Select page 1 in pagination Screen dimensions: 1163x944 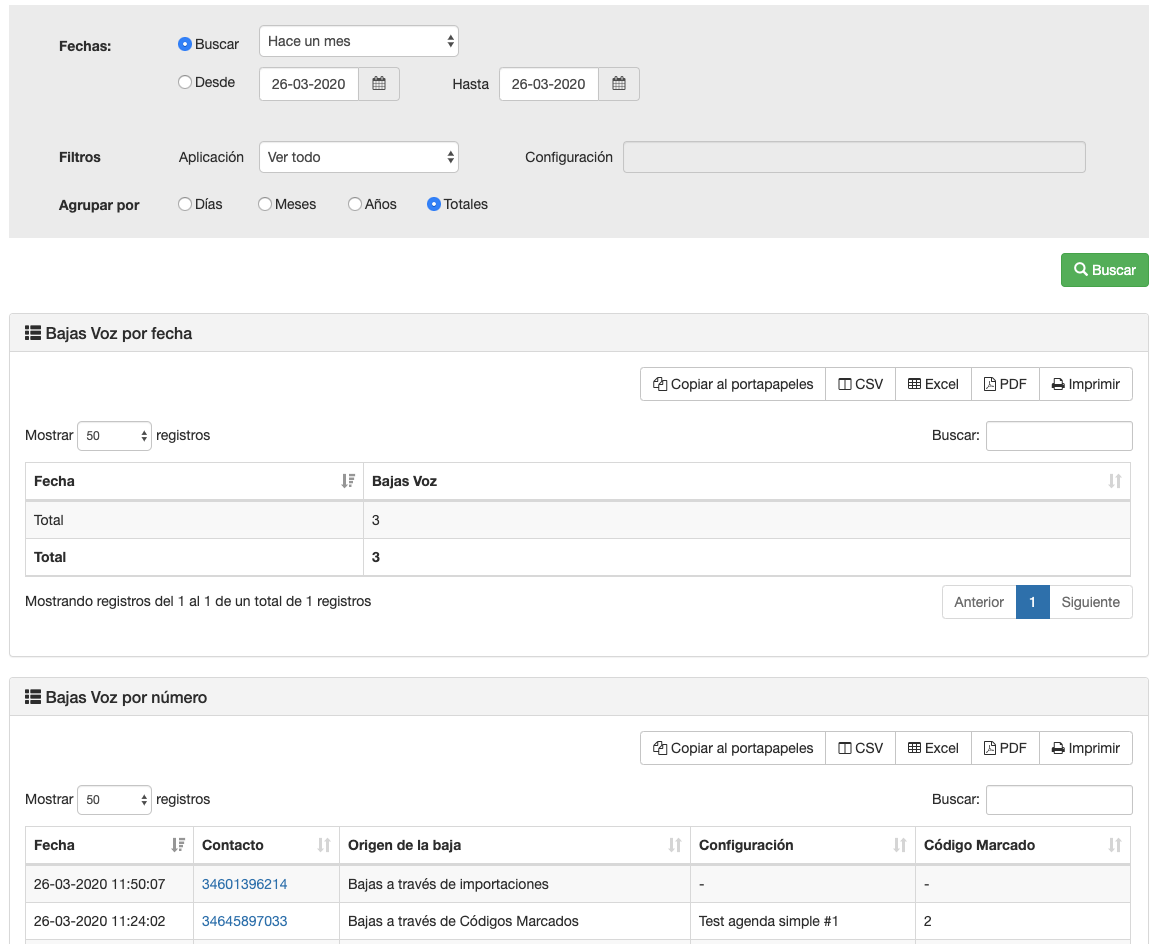tap(1032, 602)
